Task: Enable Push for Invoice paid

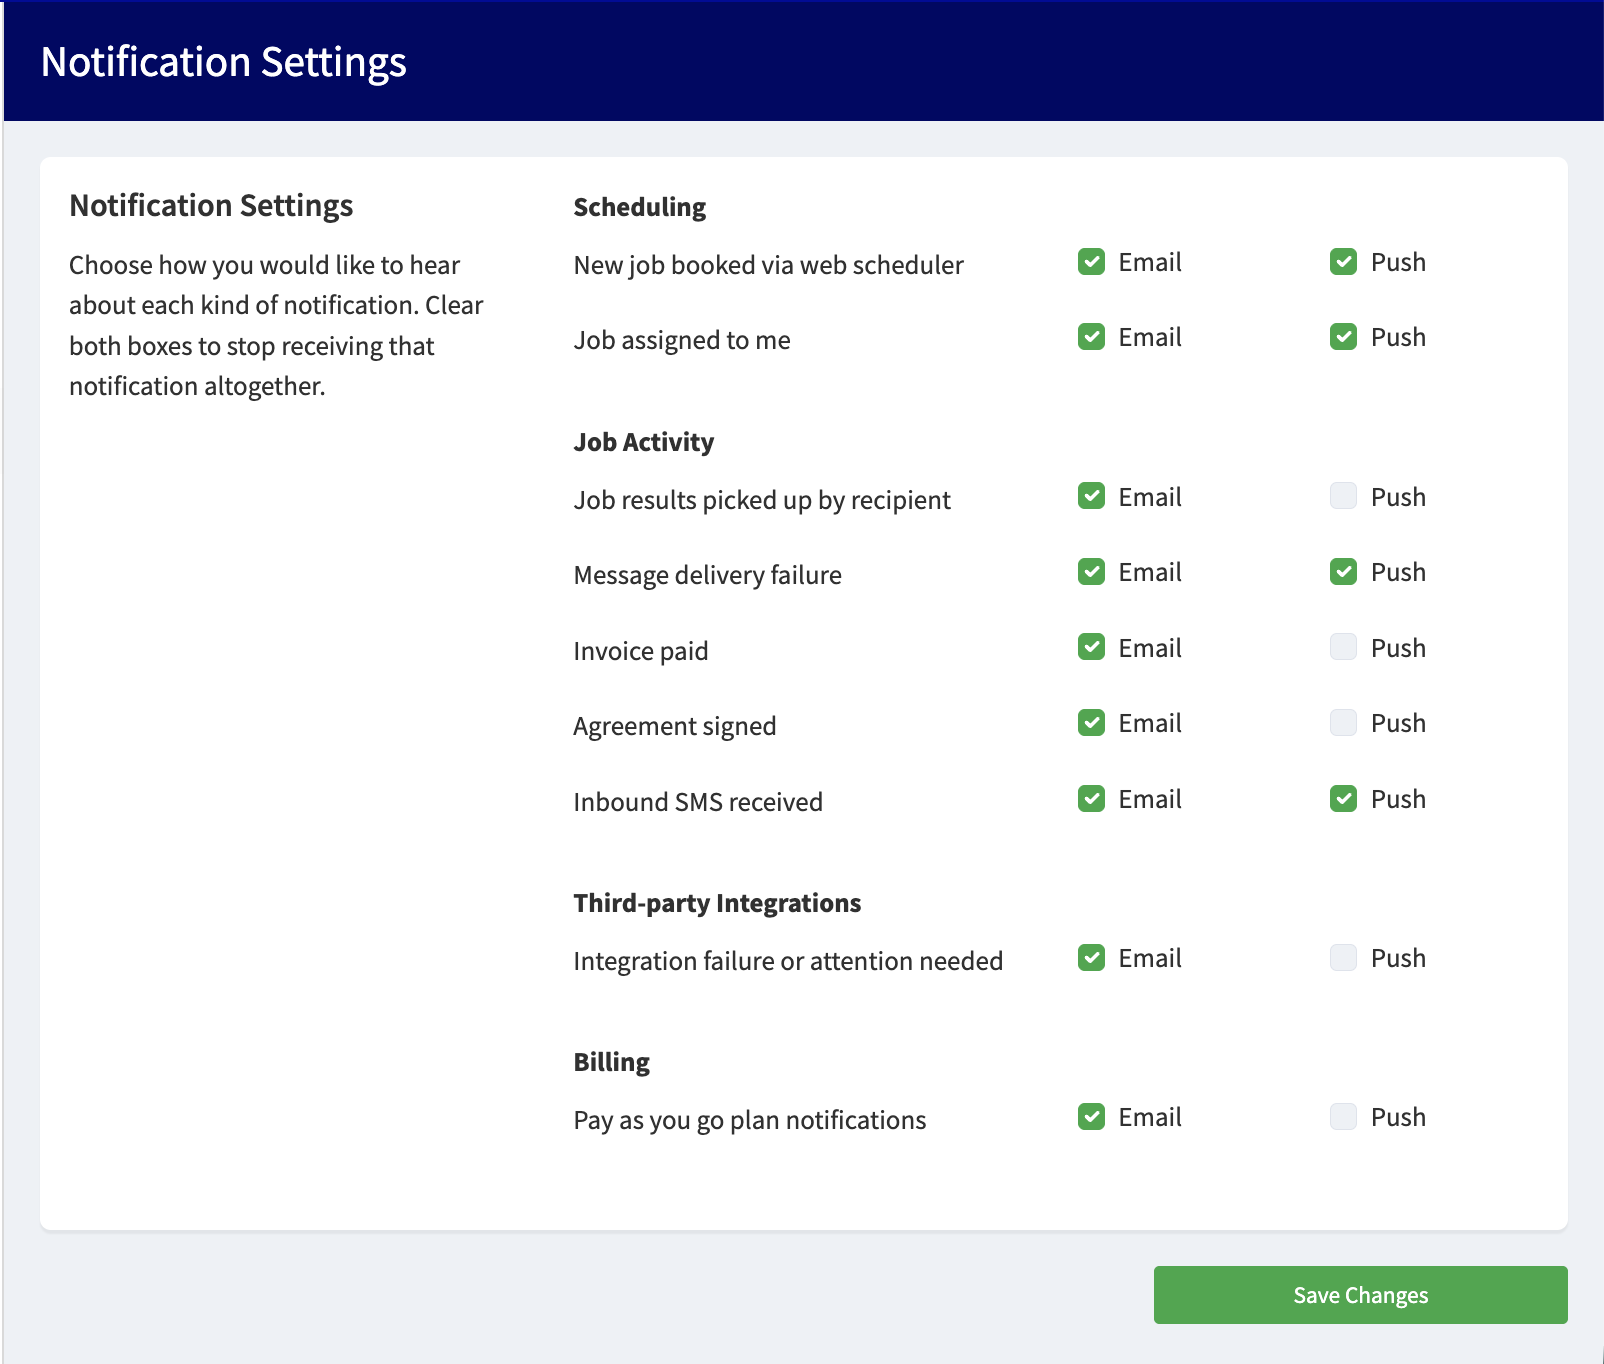Action: point(1343,647)
